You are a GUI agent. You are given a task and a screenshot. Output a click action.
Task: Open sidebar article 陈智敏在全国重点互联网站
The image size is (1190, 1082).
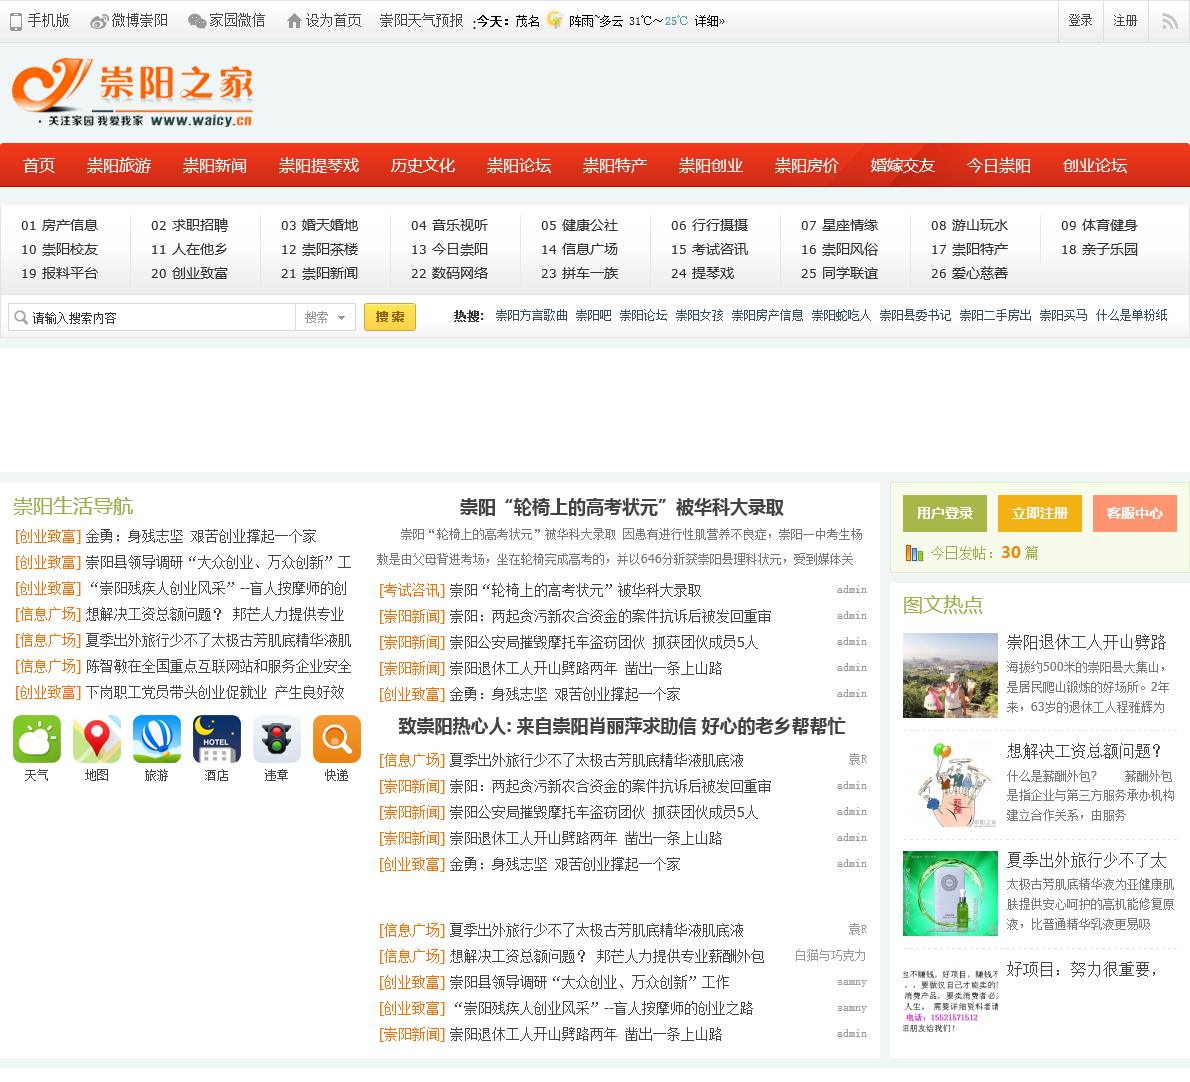coord(218,667)
